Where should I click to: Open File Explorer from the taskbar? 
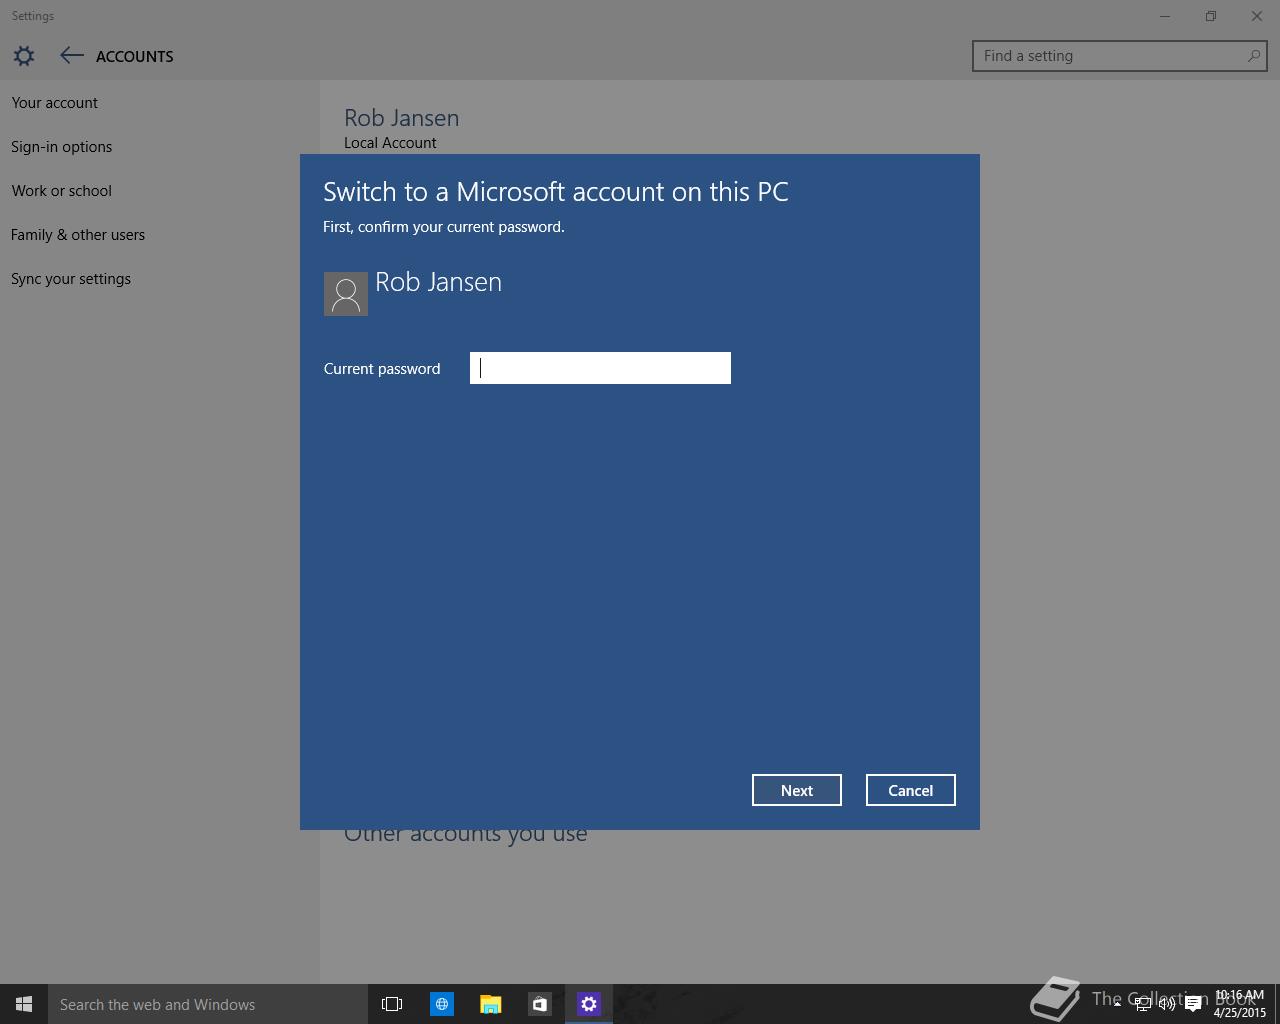[x=490, y=1004]
